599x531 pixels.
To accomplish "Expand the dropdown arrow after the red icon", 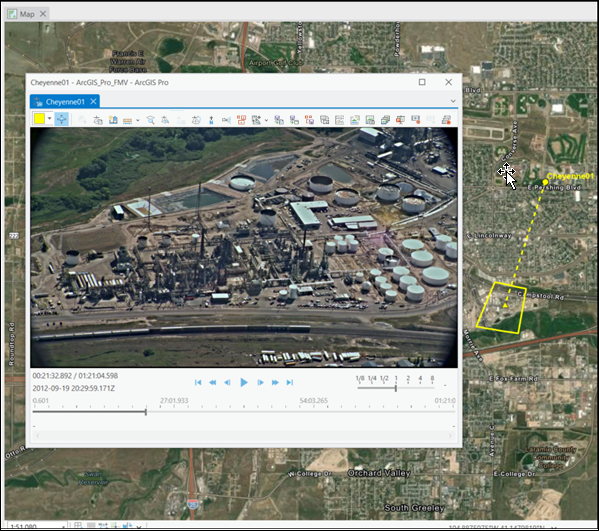I will [266, 120].
